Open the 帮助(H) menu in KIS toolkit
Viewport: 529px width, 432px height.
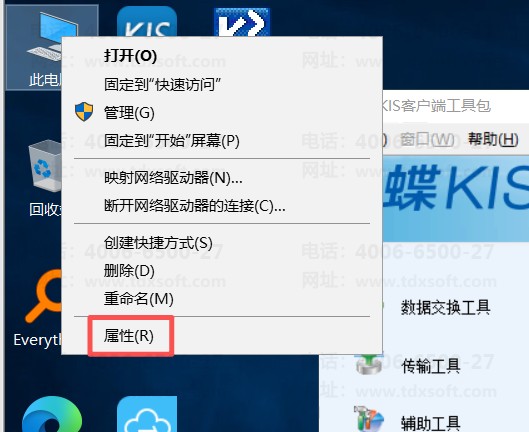[493, 139]
